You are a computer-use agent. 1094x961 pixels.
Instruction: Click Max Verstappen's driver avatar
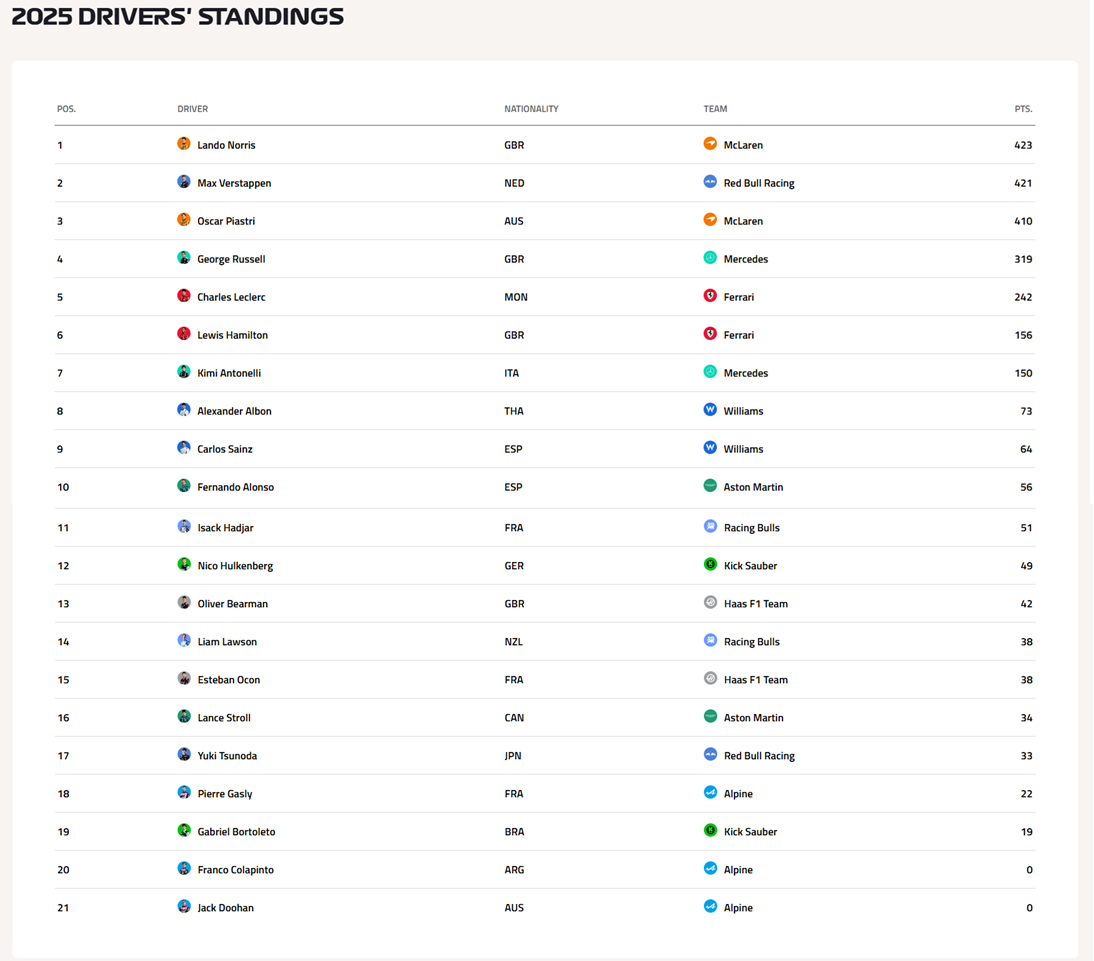(x=184, y=182)
